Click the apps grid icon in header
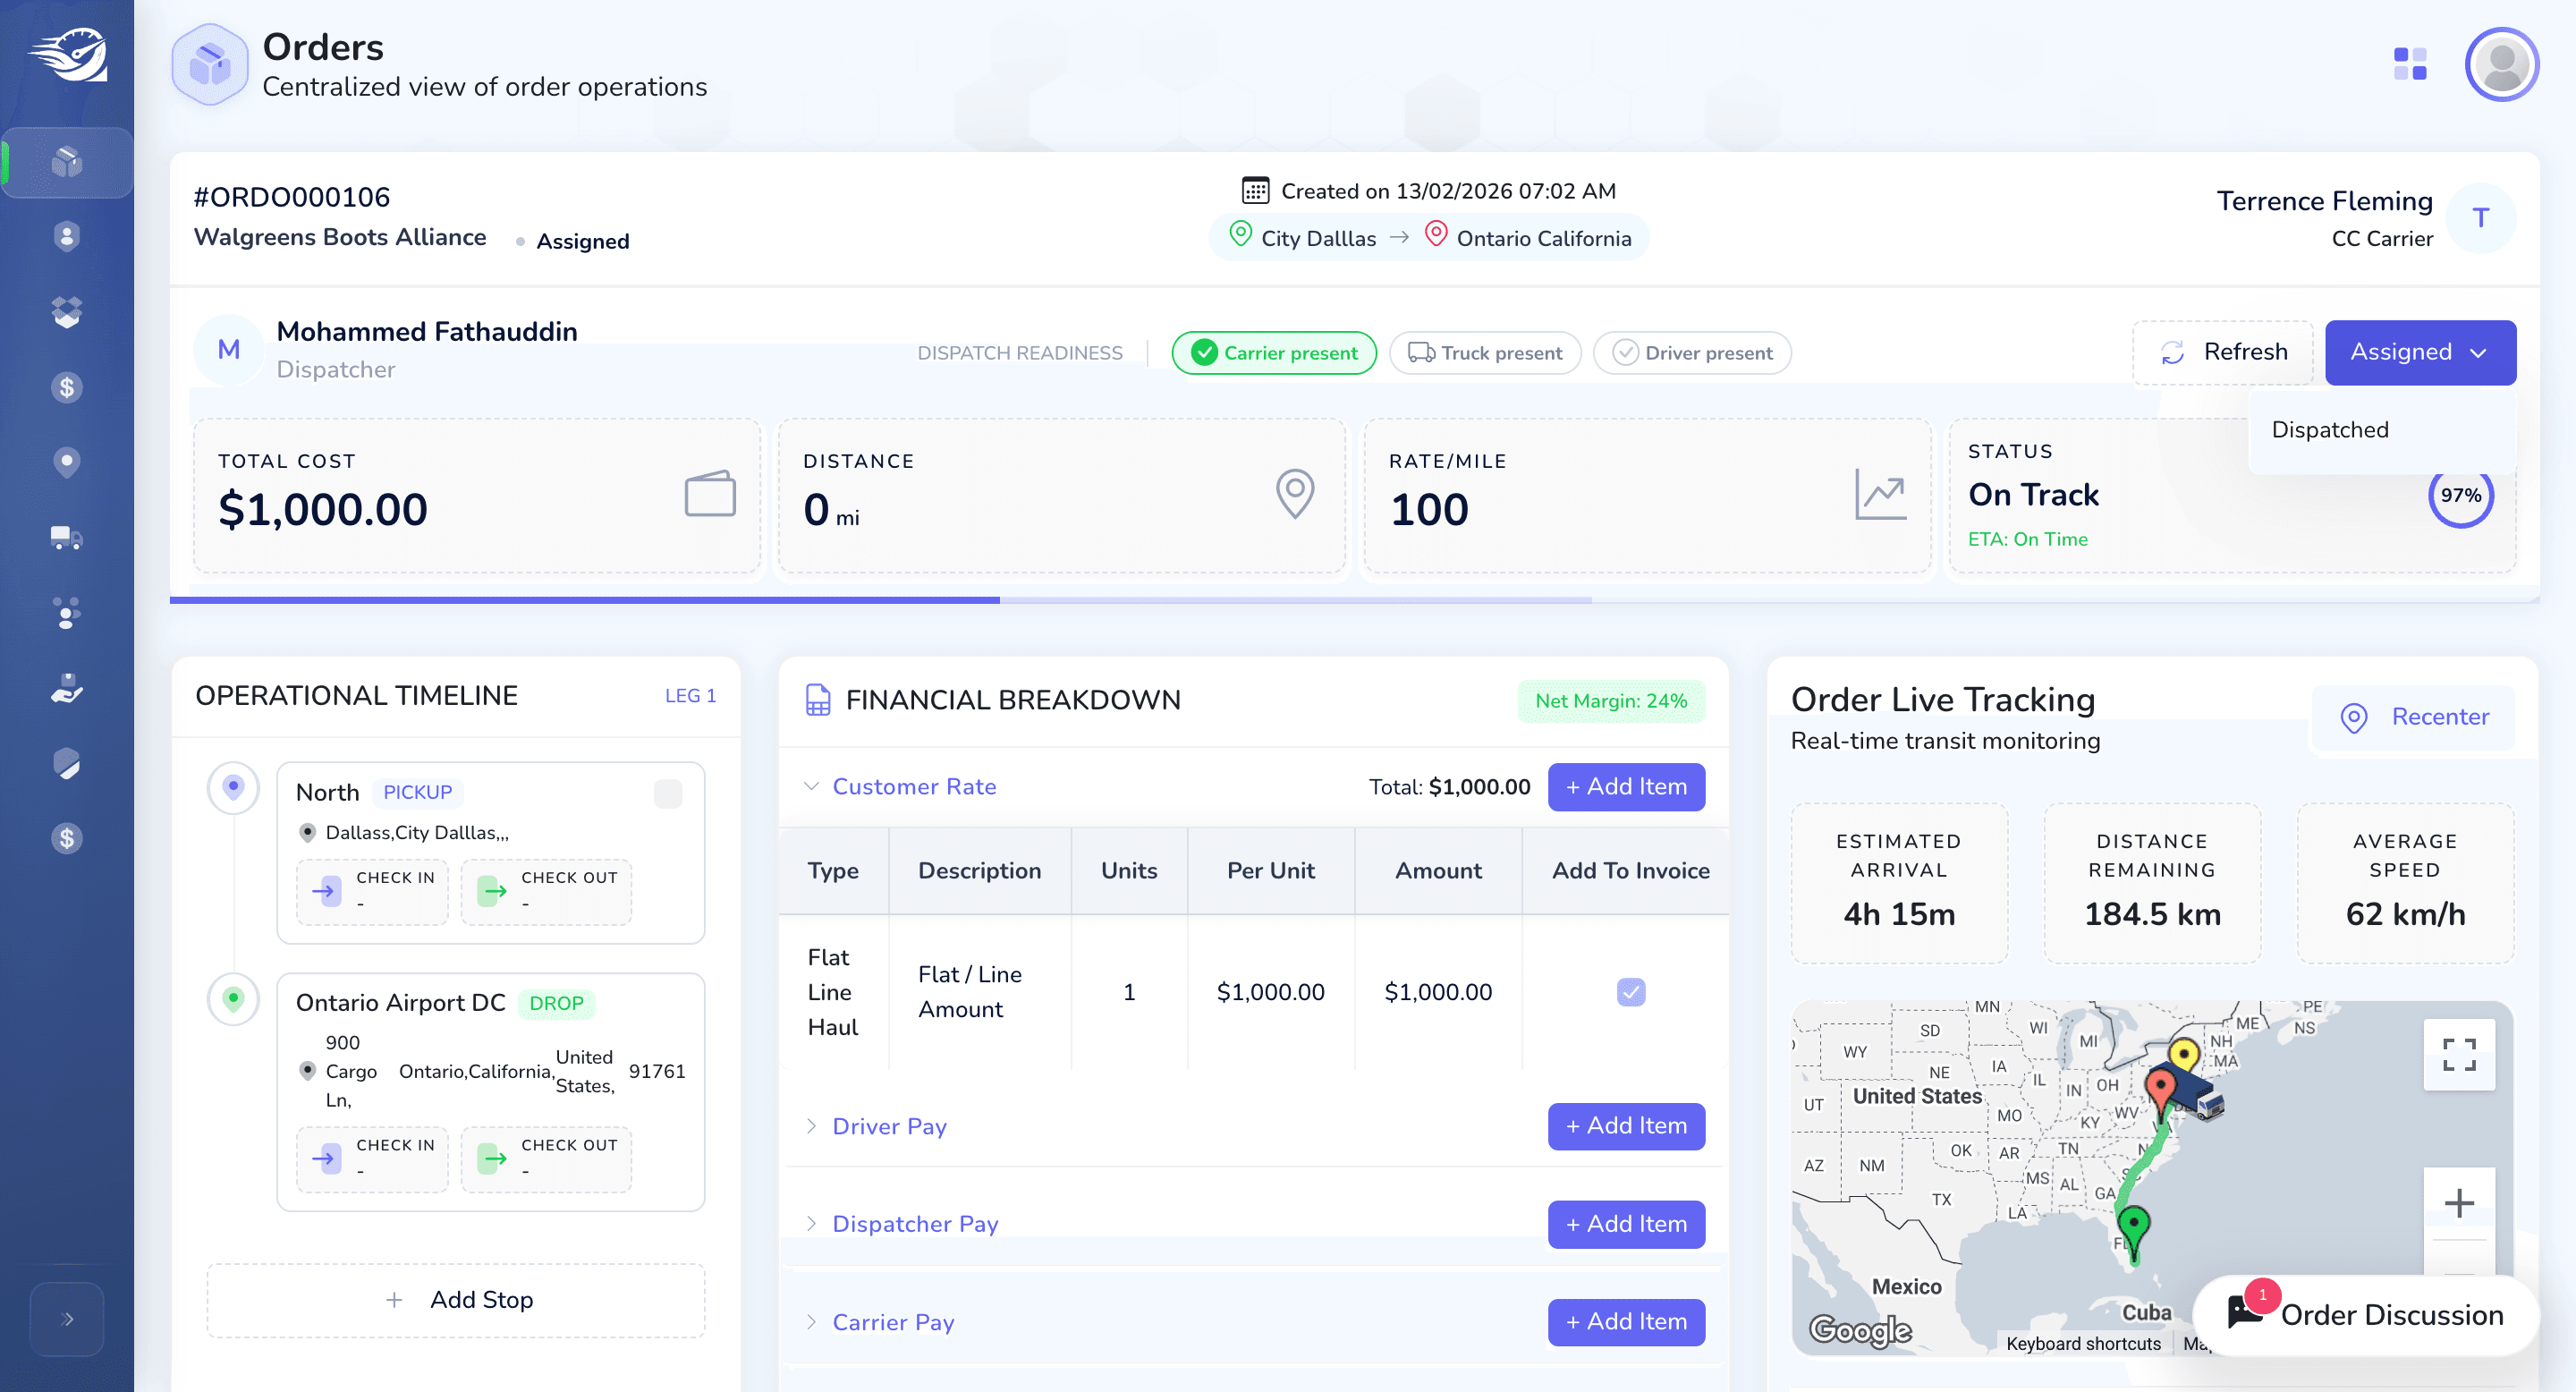 (2410, 64)
